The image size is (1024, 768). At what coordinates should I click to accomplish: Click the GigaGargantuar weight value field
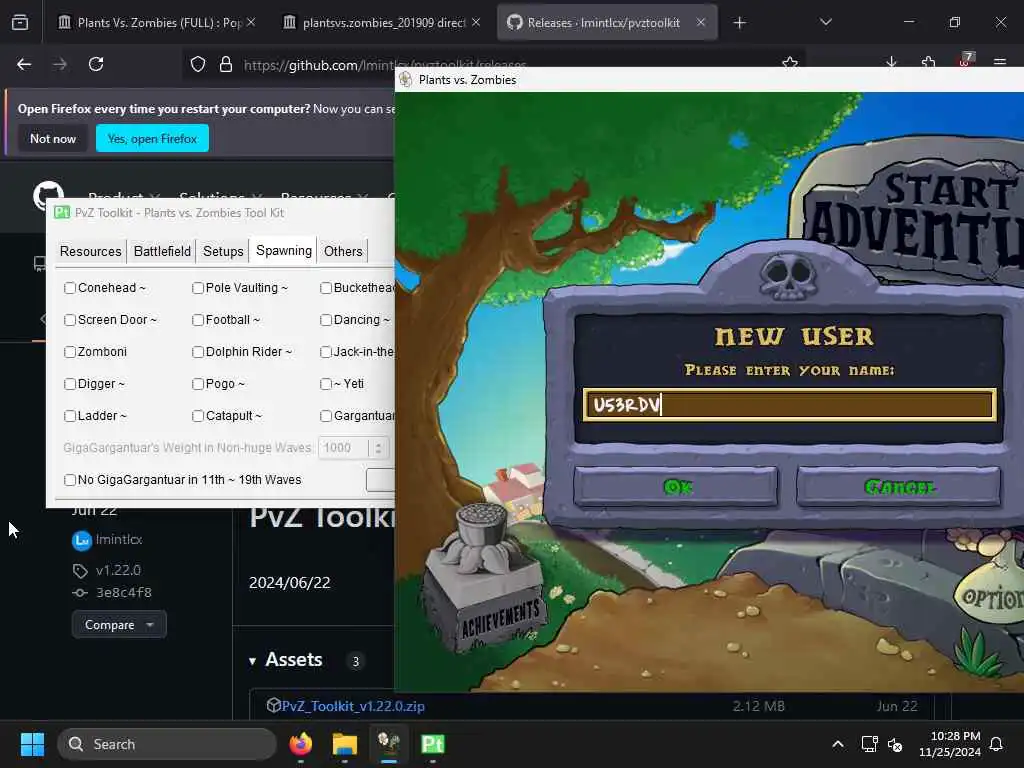[x=344, y=448]
